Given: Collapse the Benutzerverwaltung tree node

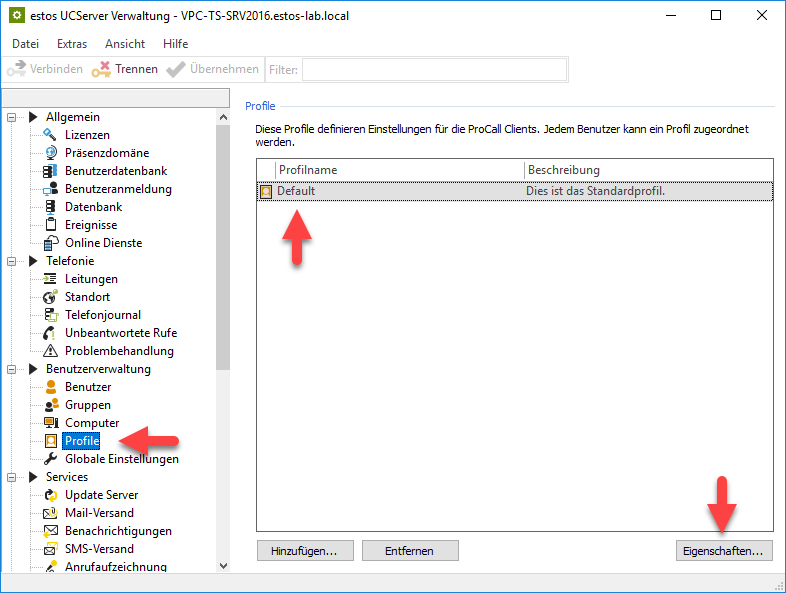Looking at the screenshot, I should [x=13, y=369].
